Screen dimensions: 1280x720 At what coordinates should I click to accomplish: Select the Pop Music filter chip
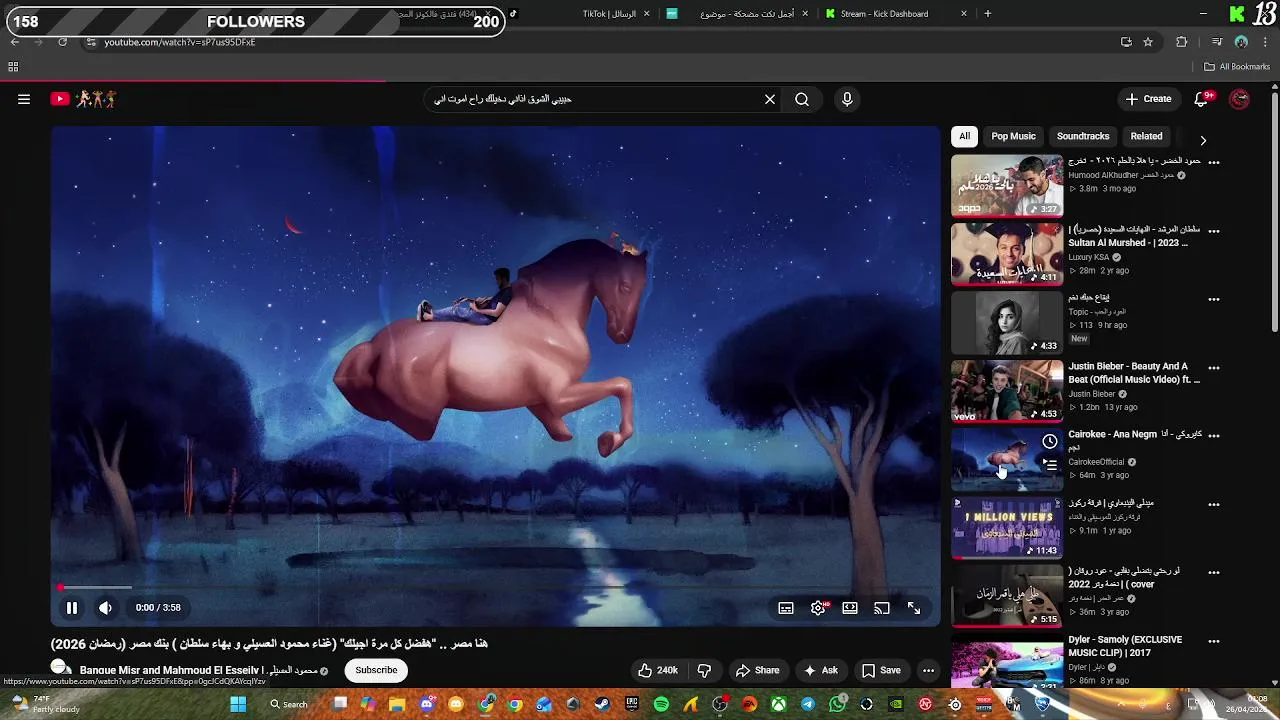(1013, 136)
